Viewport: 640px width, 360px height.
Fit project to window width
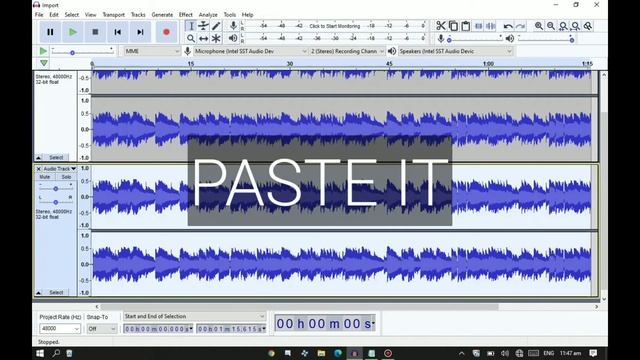[x=576, y=26]
